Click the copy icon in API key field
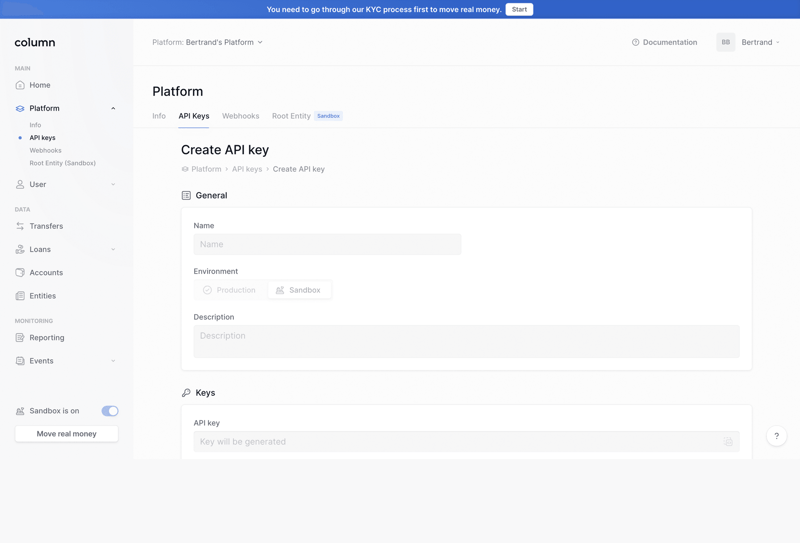Screen dimensions: 800x543 pyautogui.click(x=728, y=441)
